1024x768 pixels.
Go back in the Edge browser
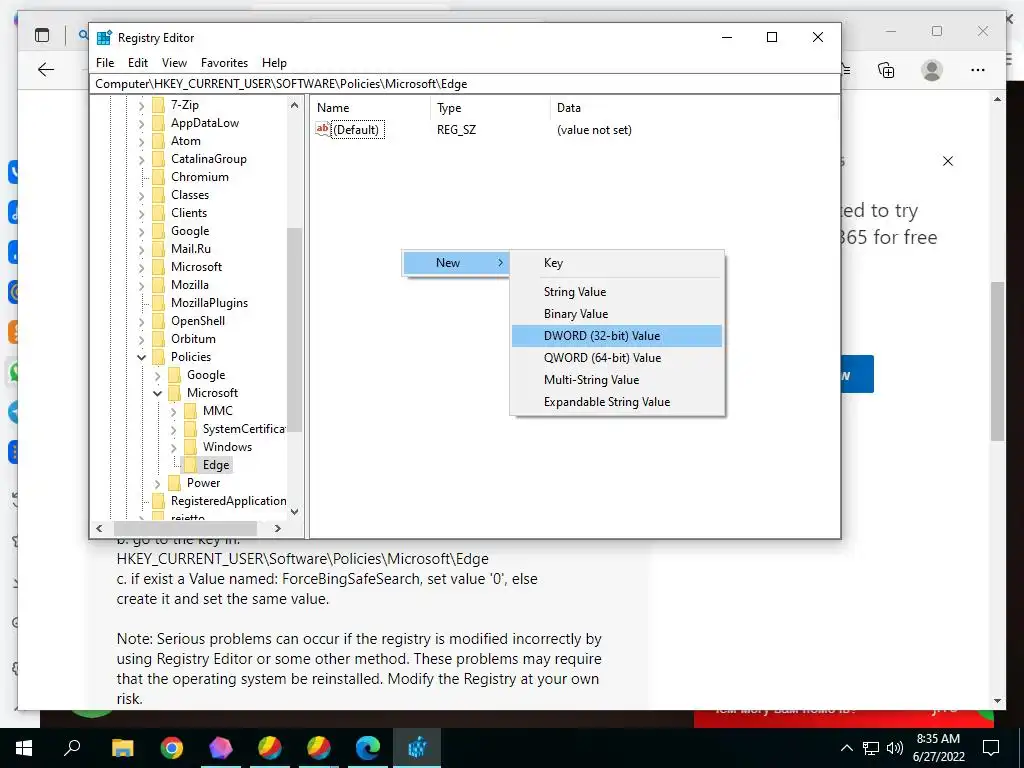point(46,69)
